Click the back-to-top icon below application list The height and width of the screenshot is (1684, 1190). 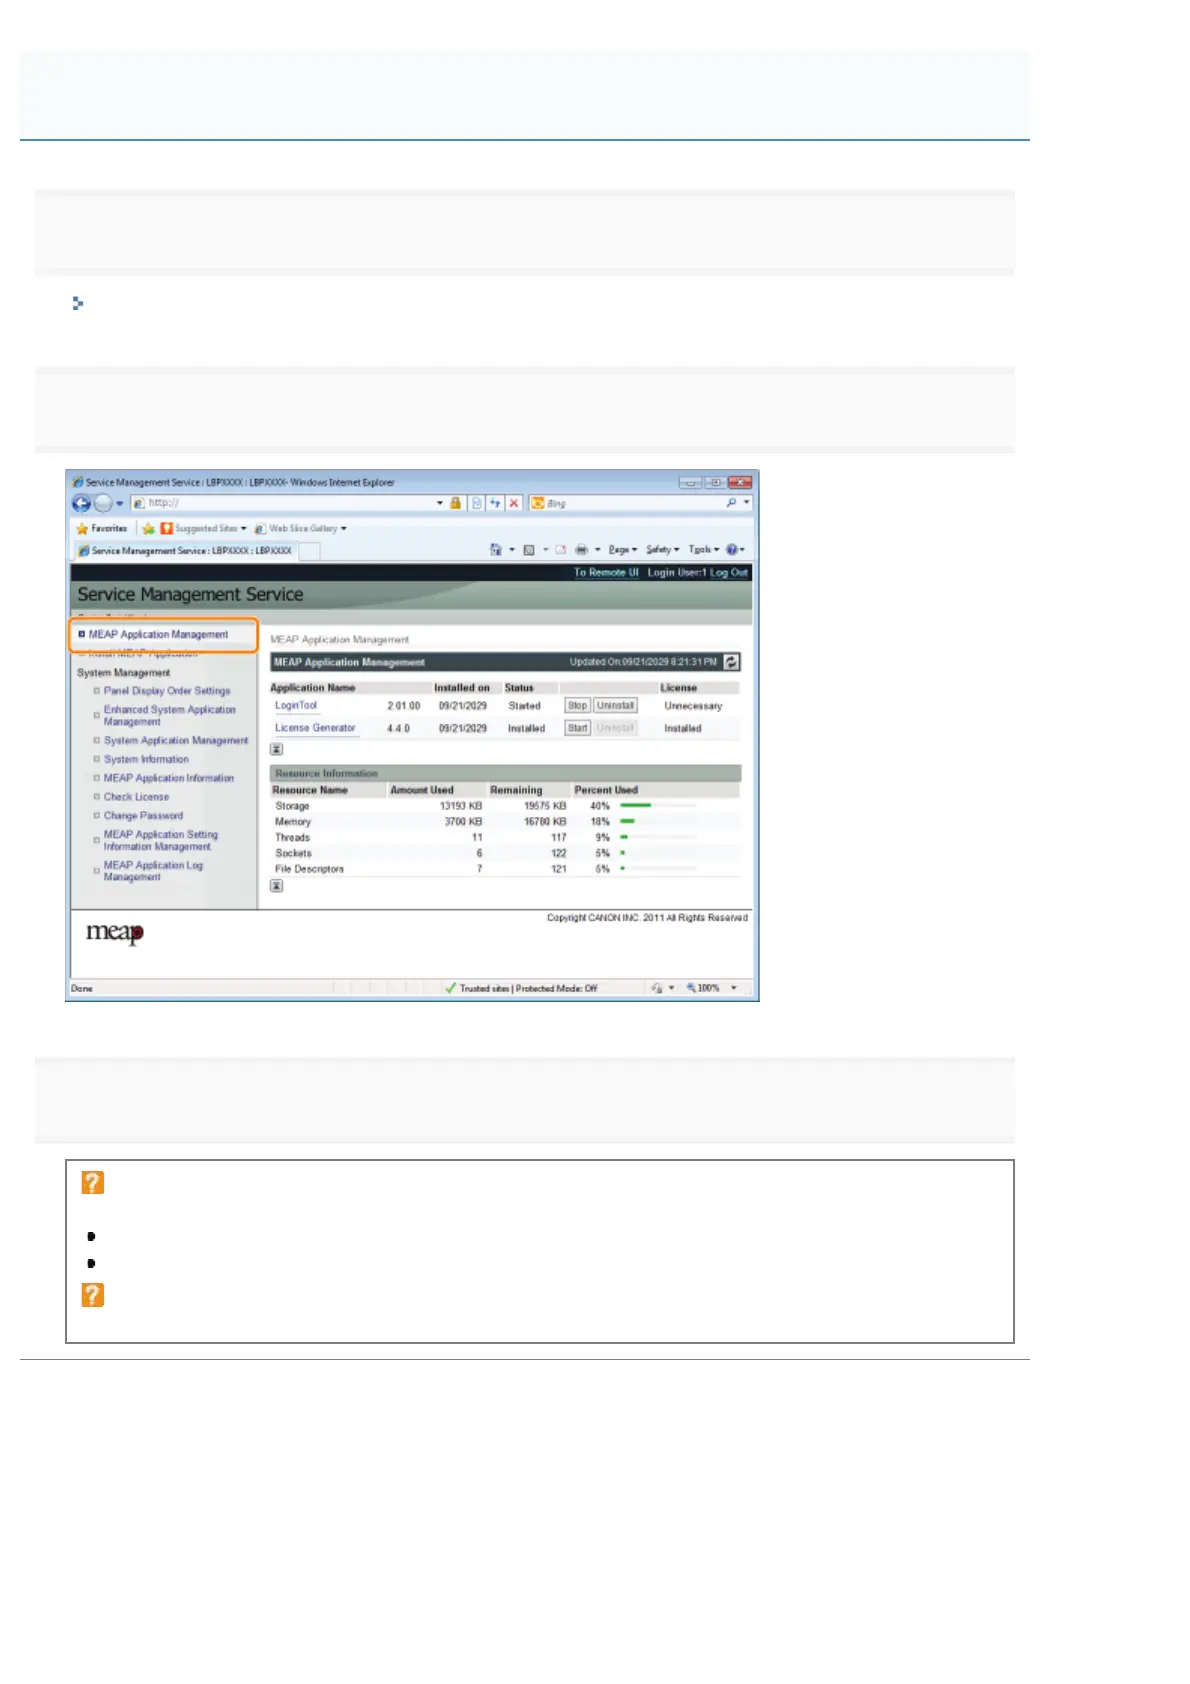[x=277, y=749]
